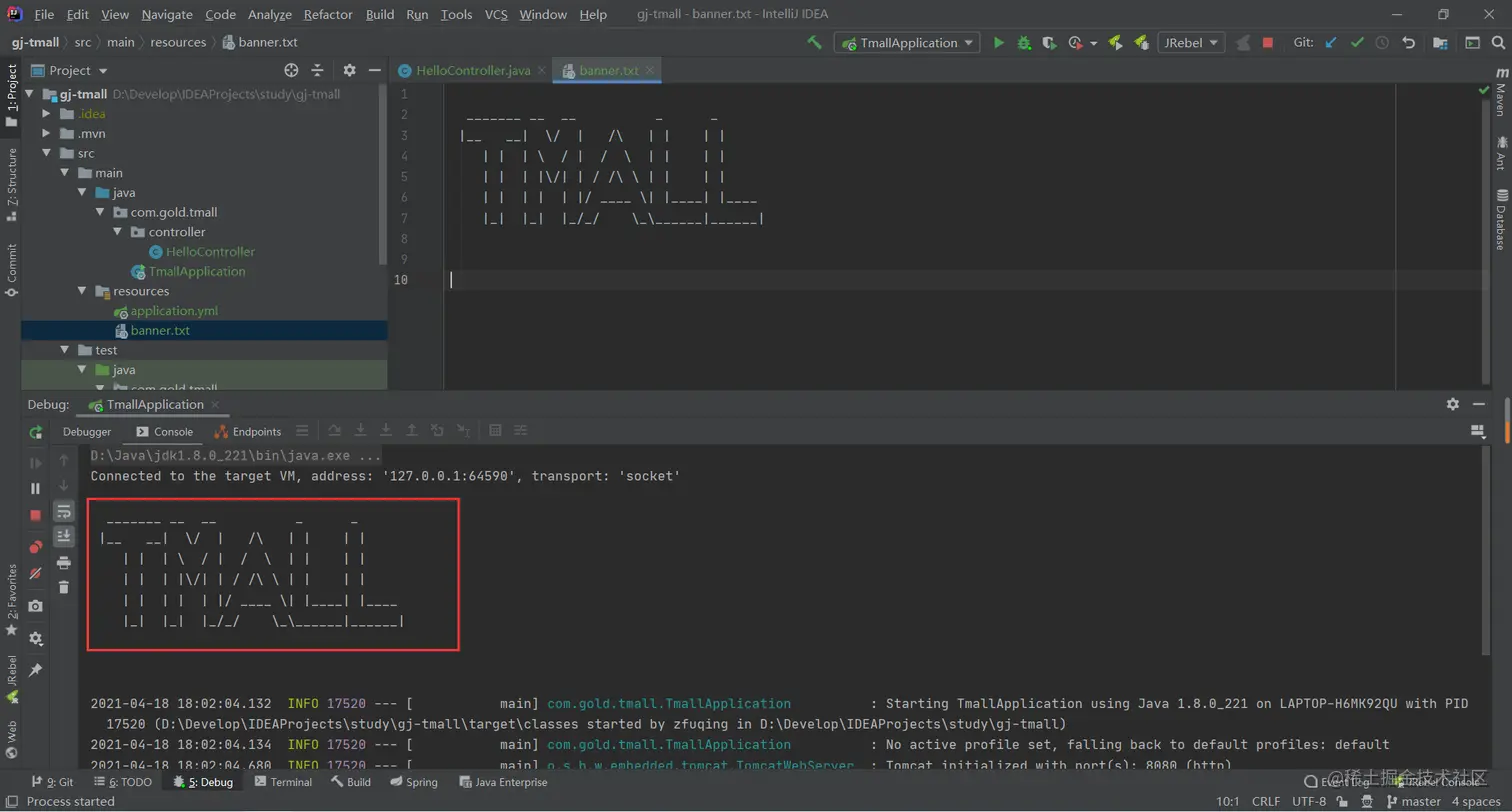Expand the .mvn folder
The height and width of the screenshot is (812, 1512).
click(46, 134)
